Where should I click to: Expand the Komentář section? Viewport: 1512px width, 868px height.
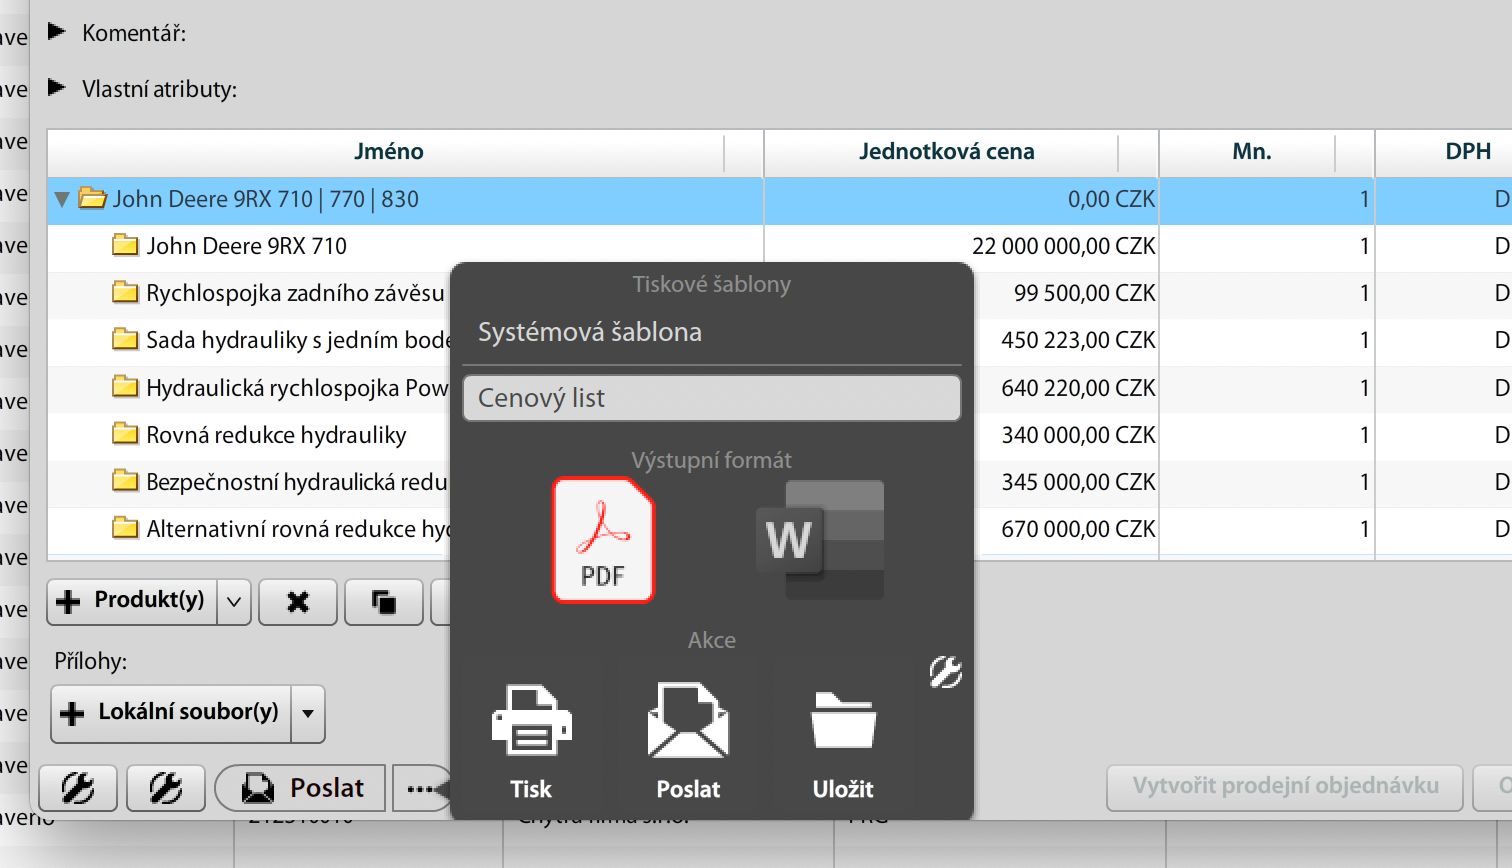[x=57, y=32]
